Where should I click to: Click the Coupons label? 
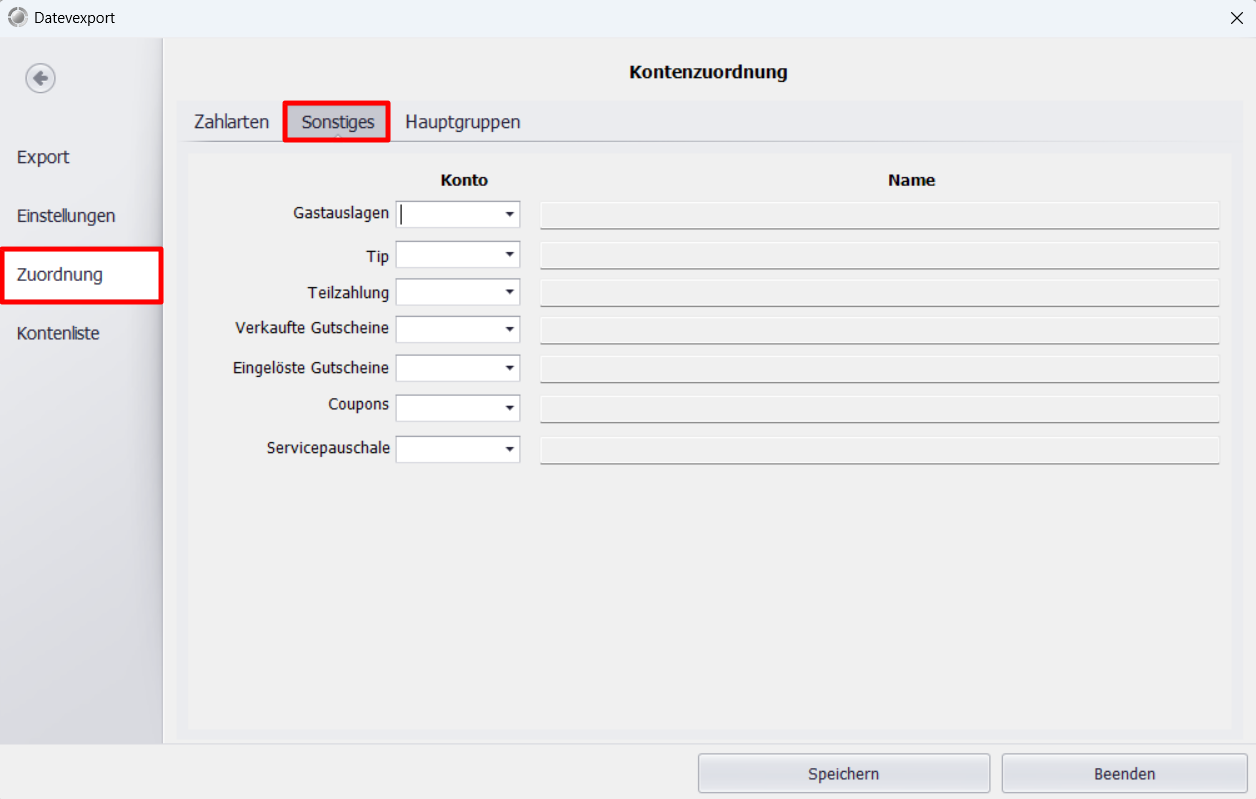(x=358, y=405)
